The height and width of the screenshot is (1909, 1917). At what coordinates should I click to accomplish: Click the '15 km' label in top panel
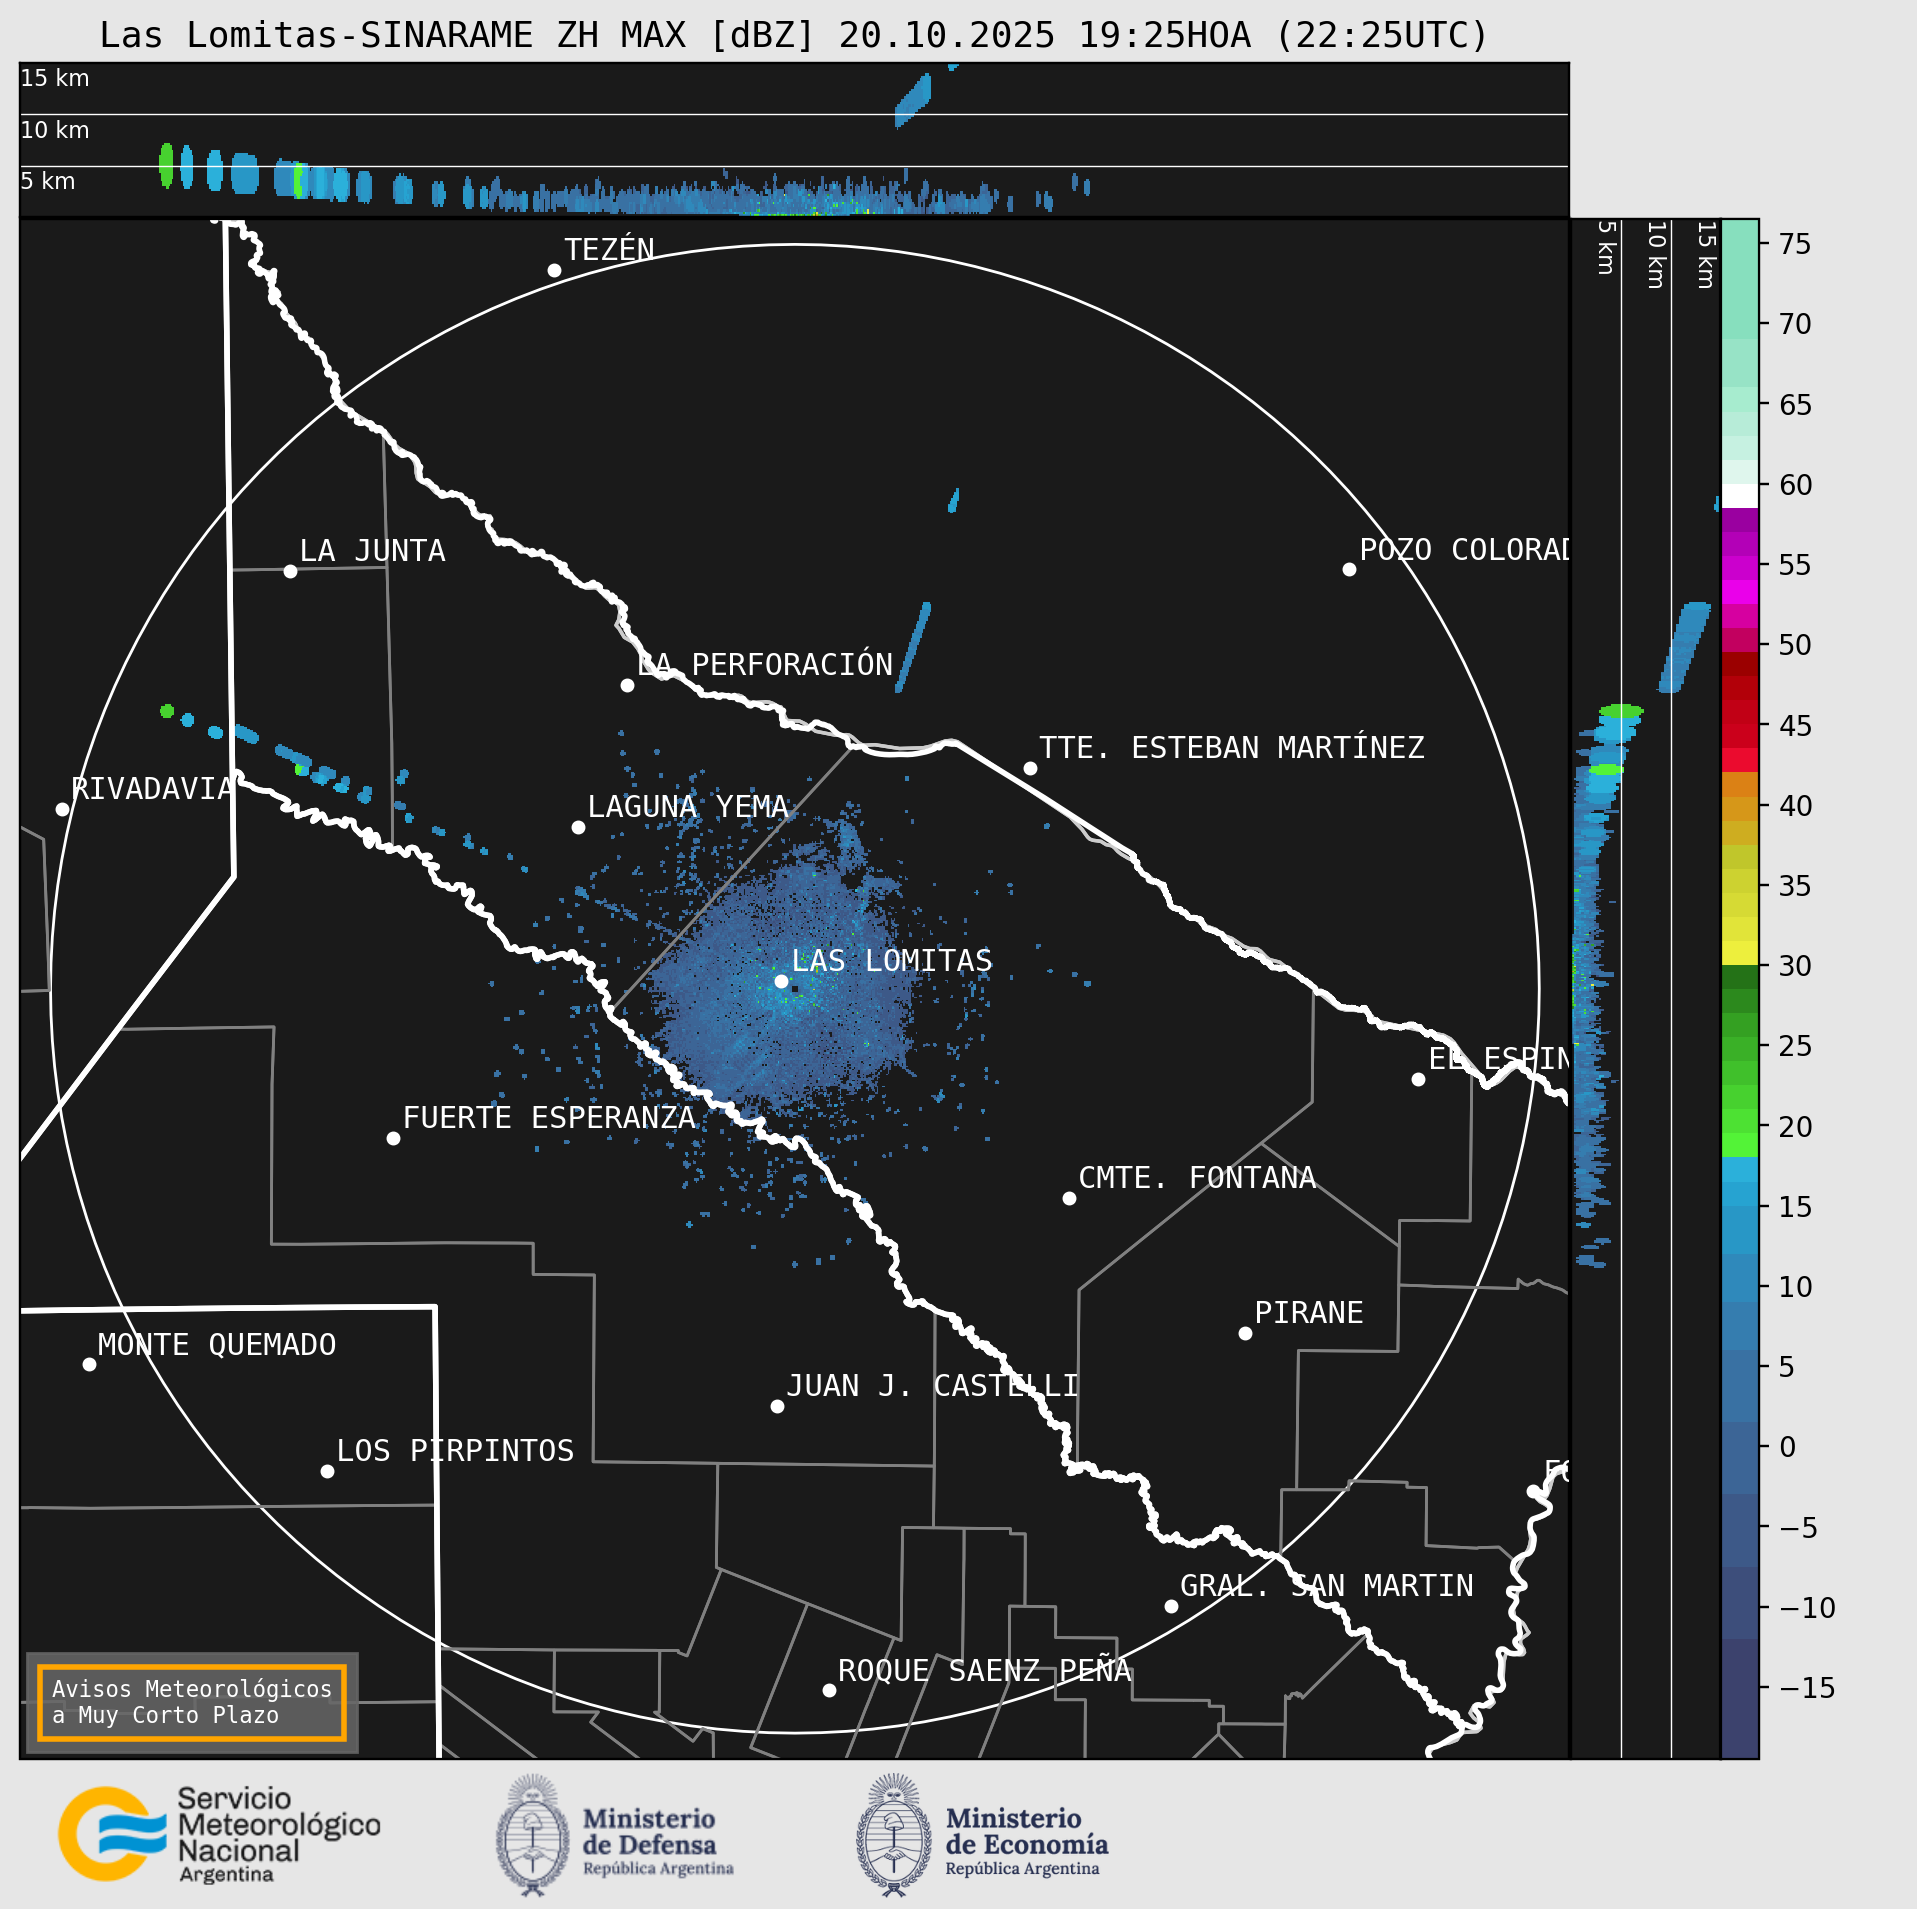[x=55, y=78]
